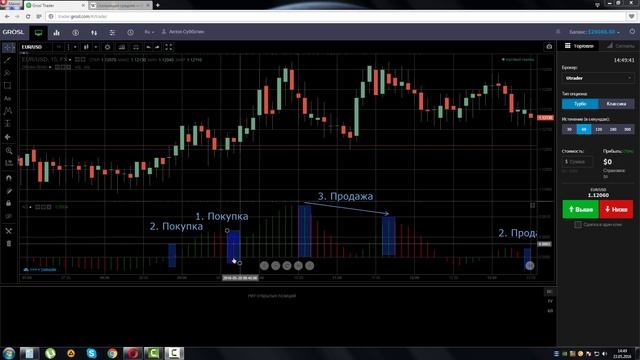Click the browser reload button
This screenshot has width=640, height=360.
(28, 16)
